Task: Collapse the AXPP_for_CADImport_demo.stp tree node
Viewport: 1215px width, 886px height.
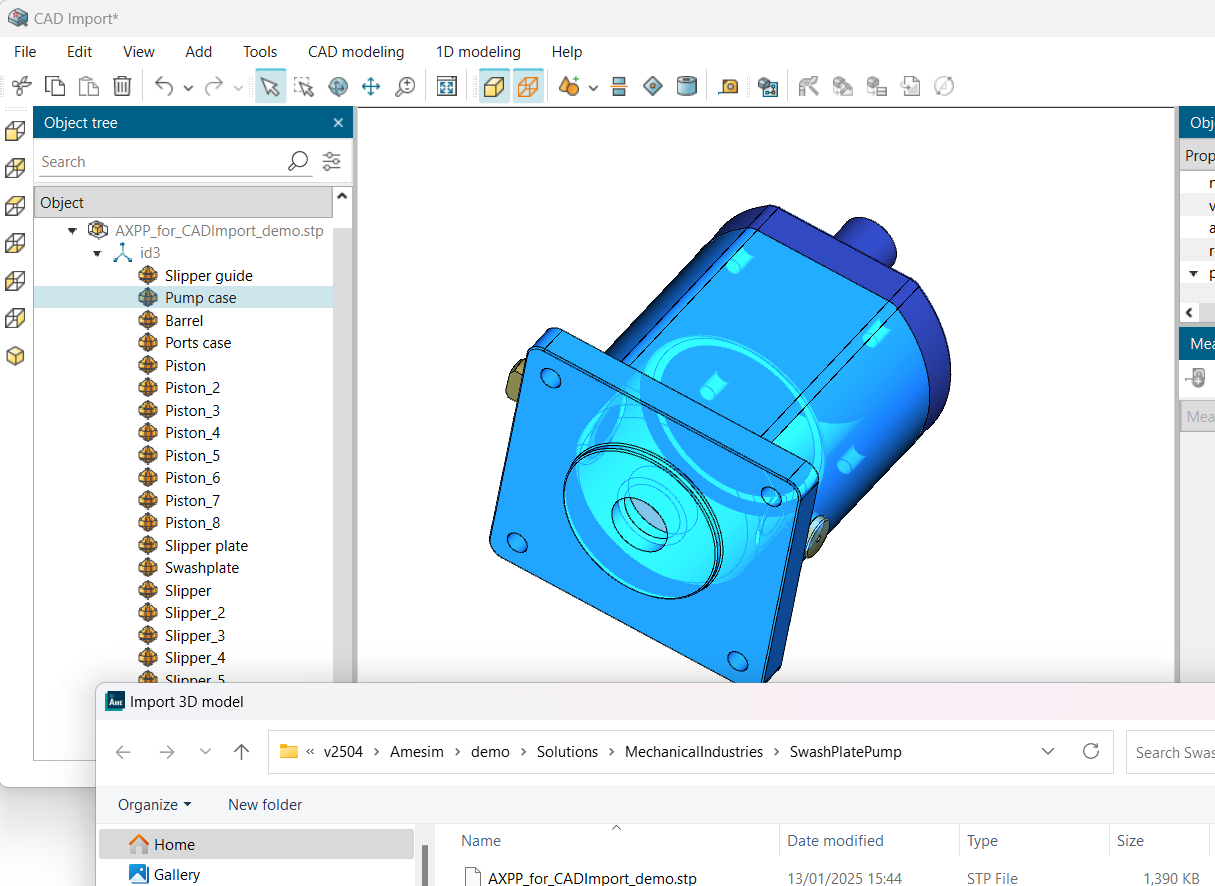Action: (72, 231)
